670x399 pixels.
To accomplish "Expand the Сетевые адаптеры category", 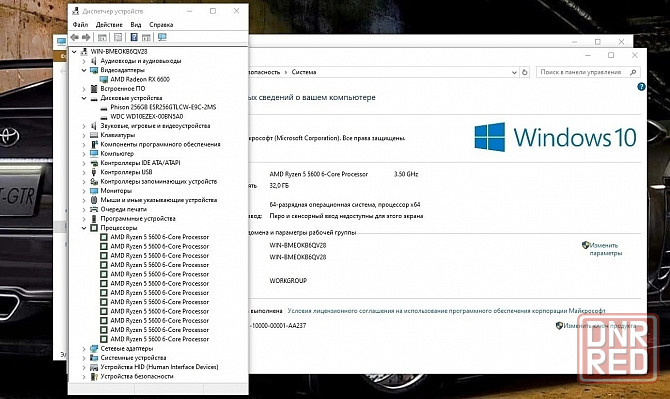I will click(x=84, y=349).
